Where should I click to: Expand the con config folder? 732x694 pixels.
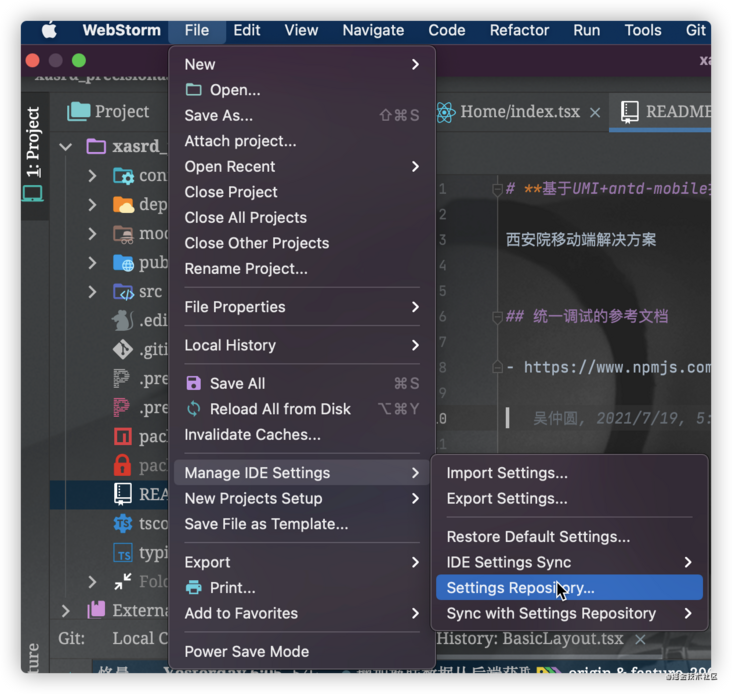(92, 176)
